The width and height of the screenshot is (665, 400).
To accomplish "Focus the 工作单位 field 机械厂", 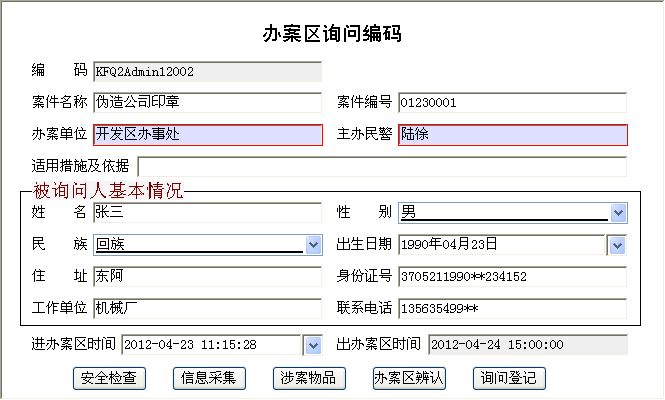I will click(207, 308).
